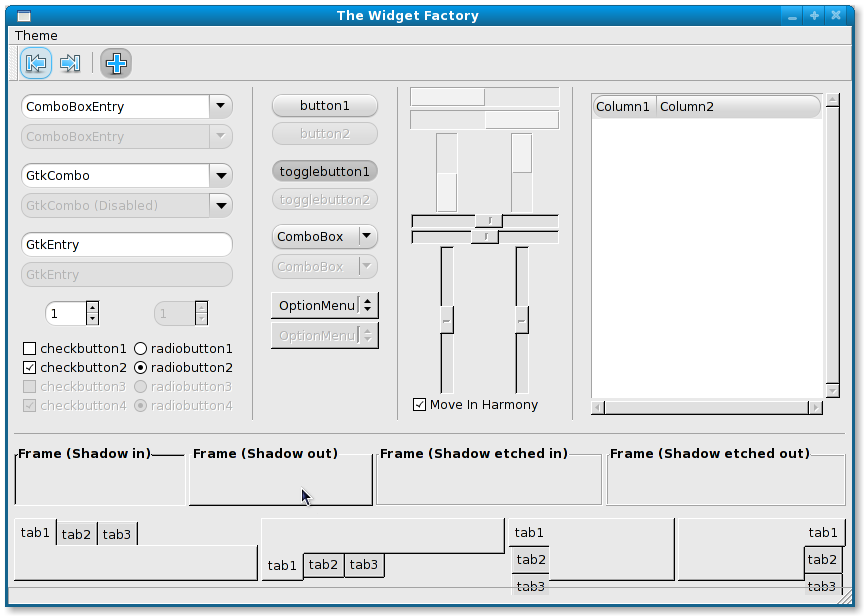Expand the first ComboBoxEntry dropdown arrow

(x=220, y=106)
